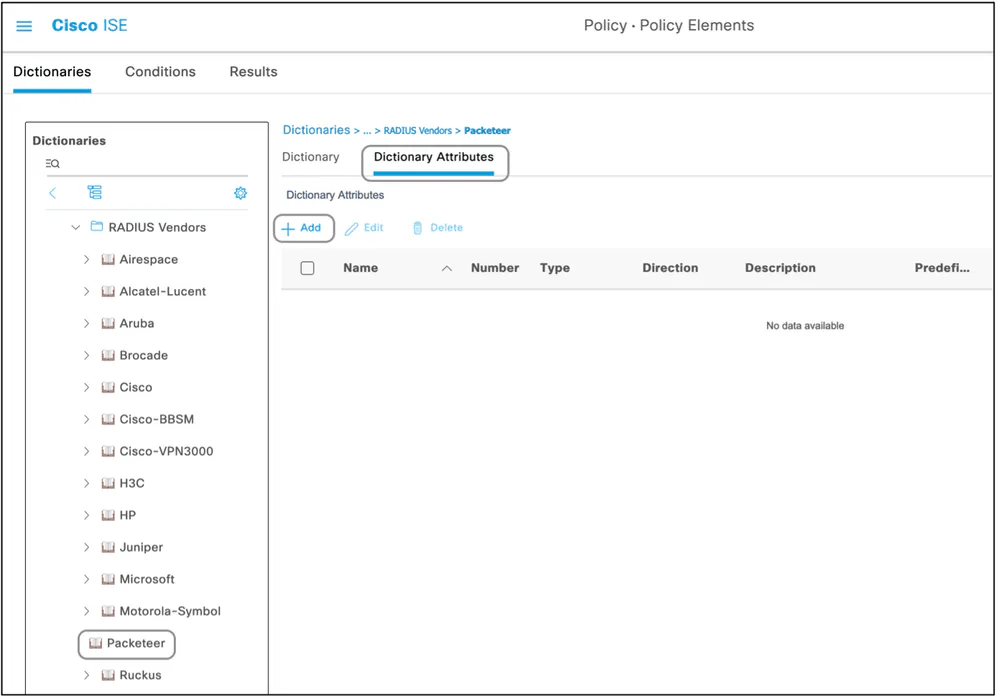Image resolution: width=999 pixels, height=698 pixels.
Task: Expand the Cisco vendor entry
Action: tap(88, 387)
